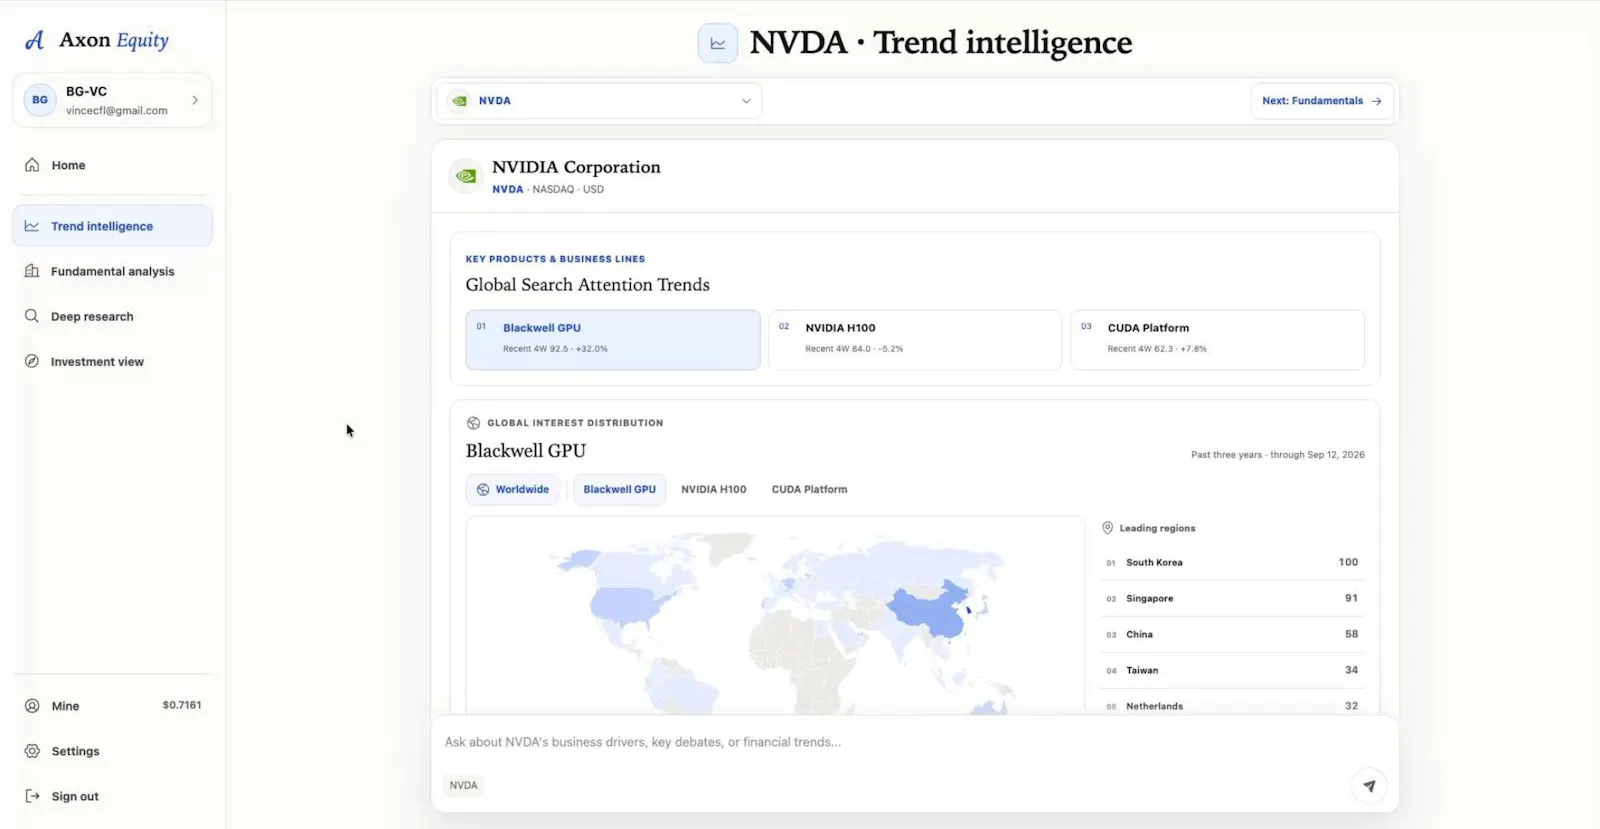Open Fundamental analysis page
This screenshot has width=1600, height=829.
tap(112, 271)
